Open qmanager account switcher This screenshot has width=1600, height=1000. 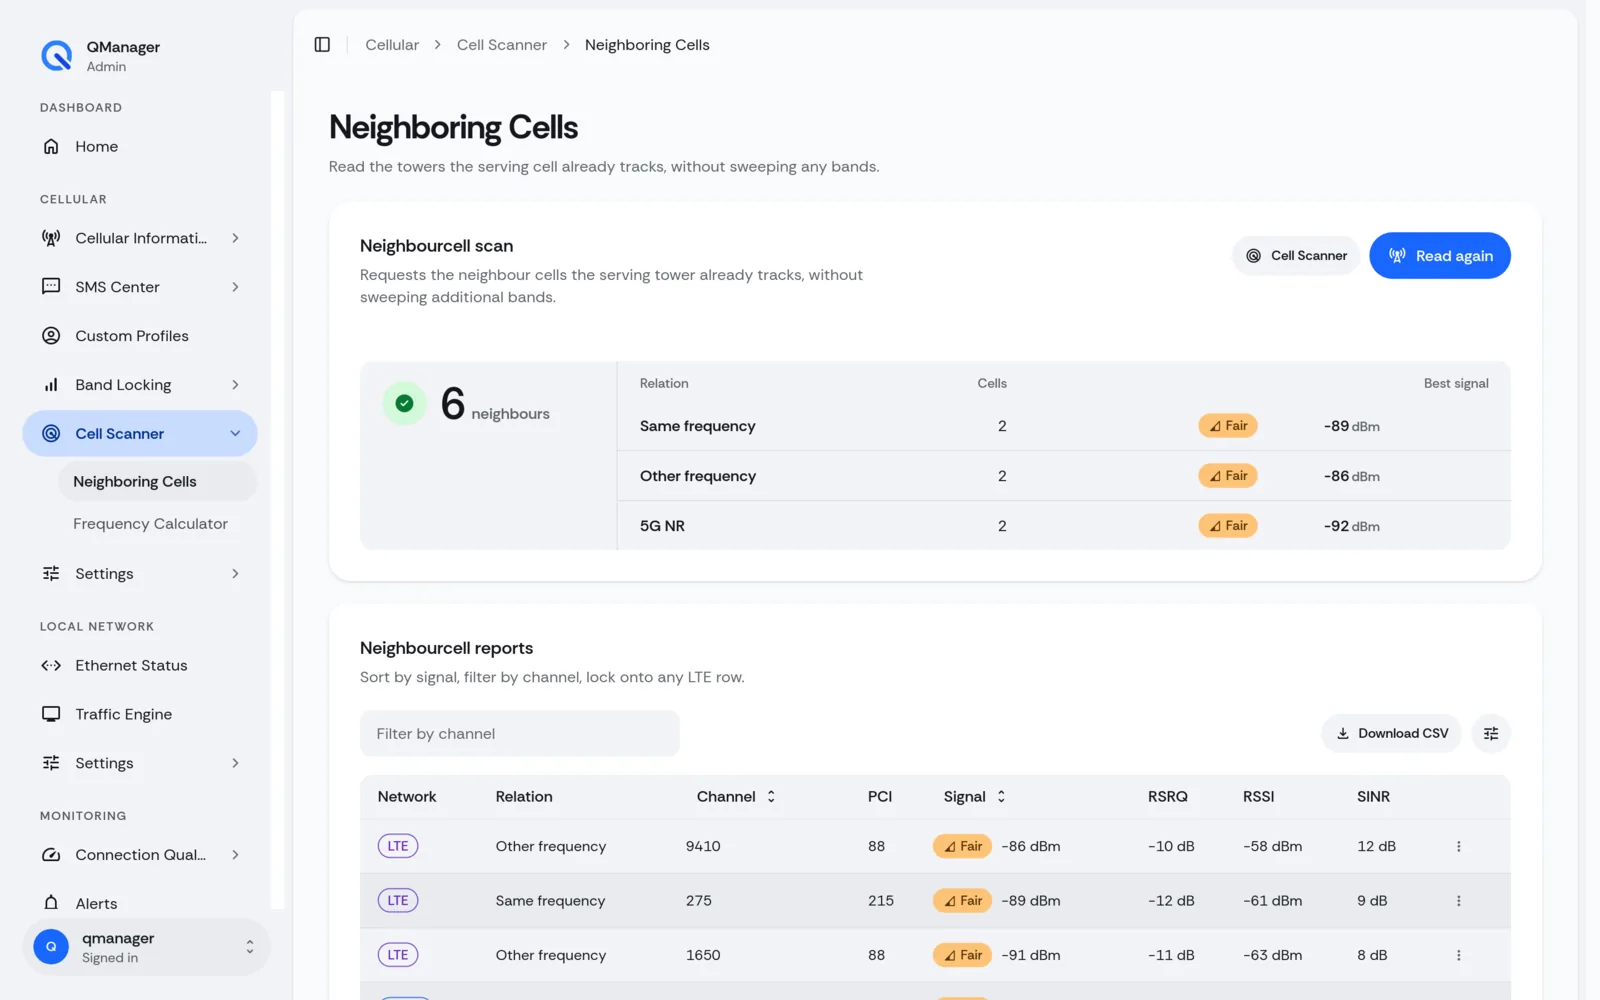pyautogui.click(x=146, y=947)
